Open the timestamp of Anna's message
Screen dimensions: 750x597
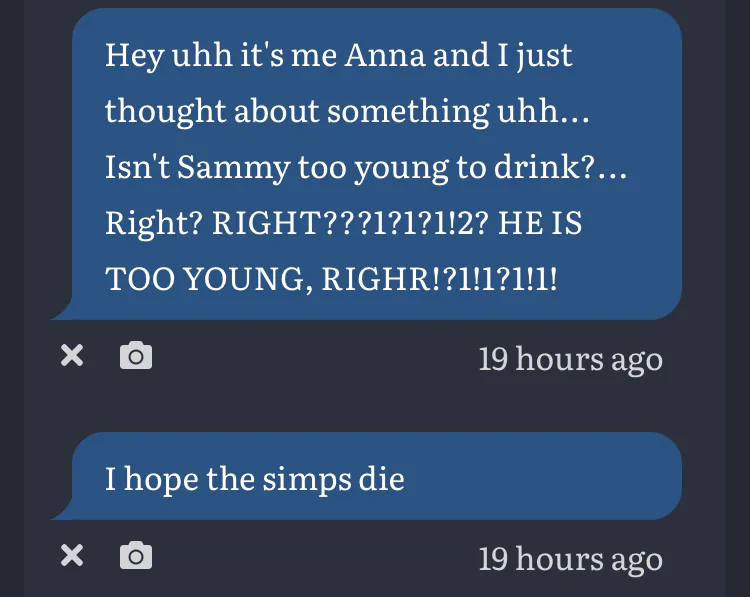[570, 358]
